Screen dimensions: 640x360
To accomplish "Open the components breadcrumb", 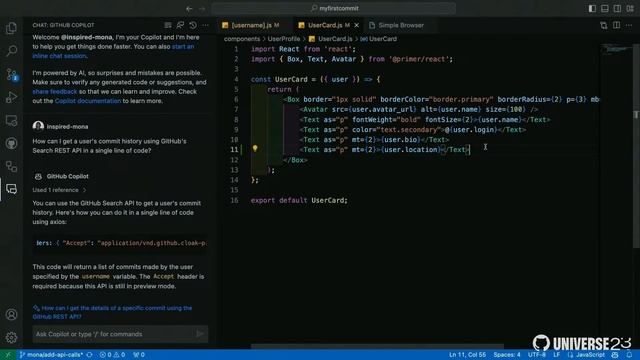I will point(242,39).
